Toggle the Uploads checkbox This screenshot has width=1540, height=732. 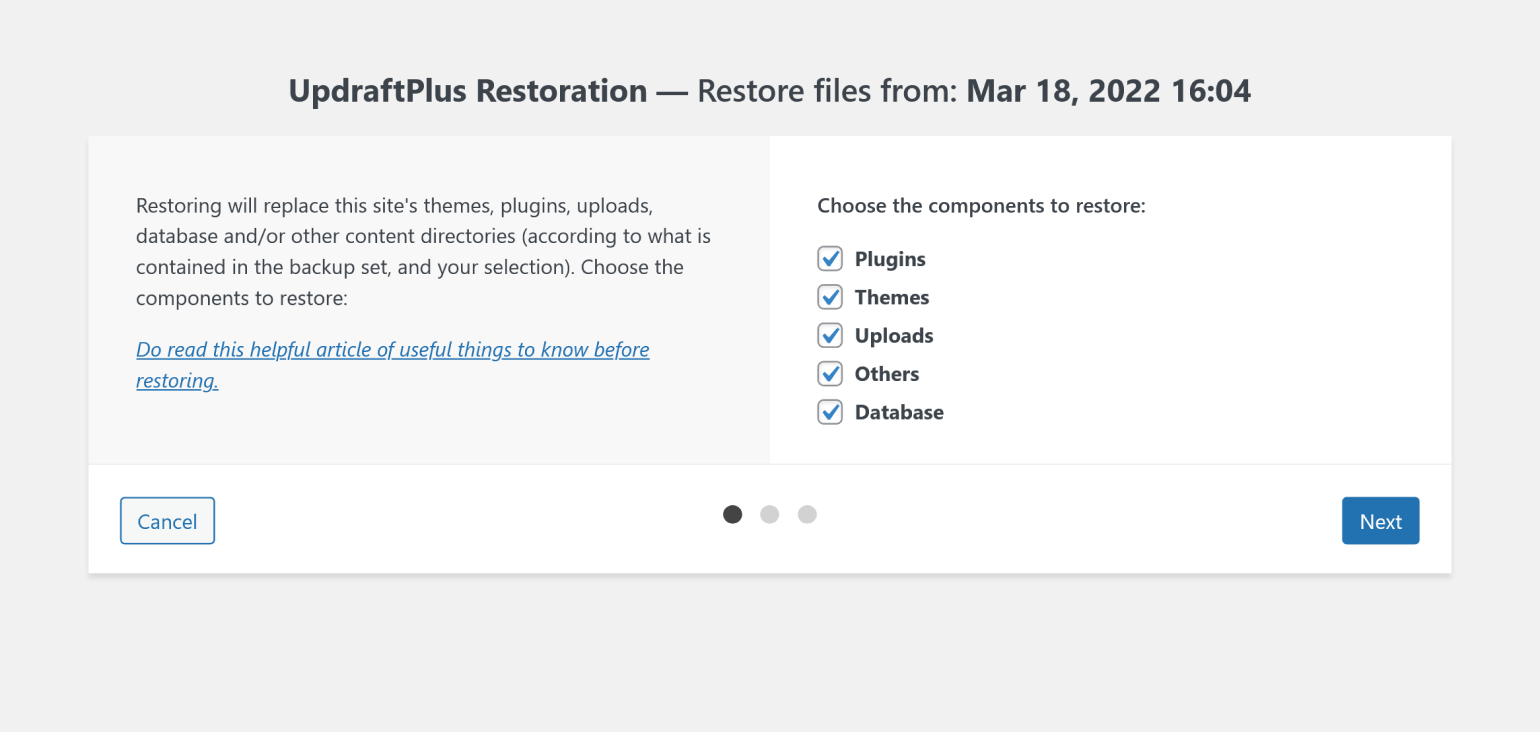[x=830, y=335]
